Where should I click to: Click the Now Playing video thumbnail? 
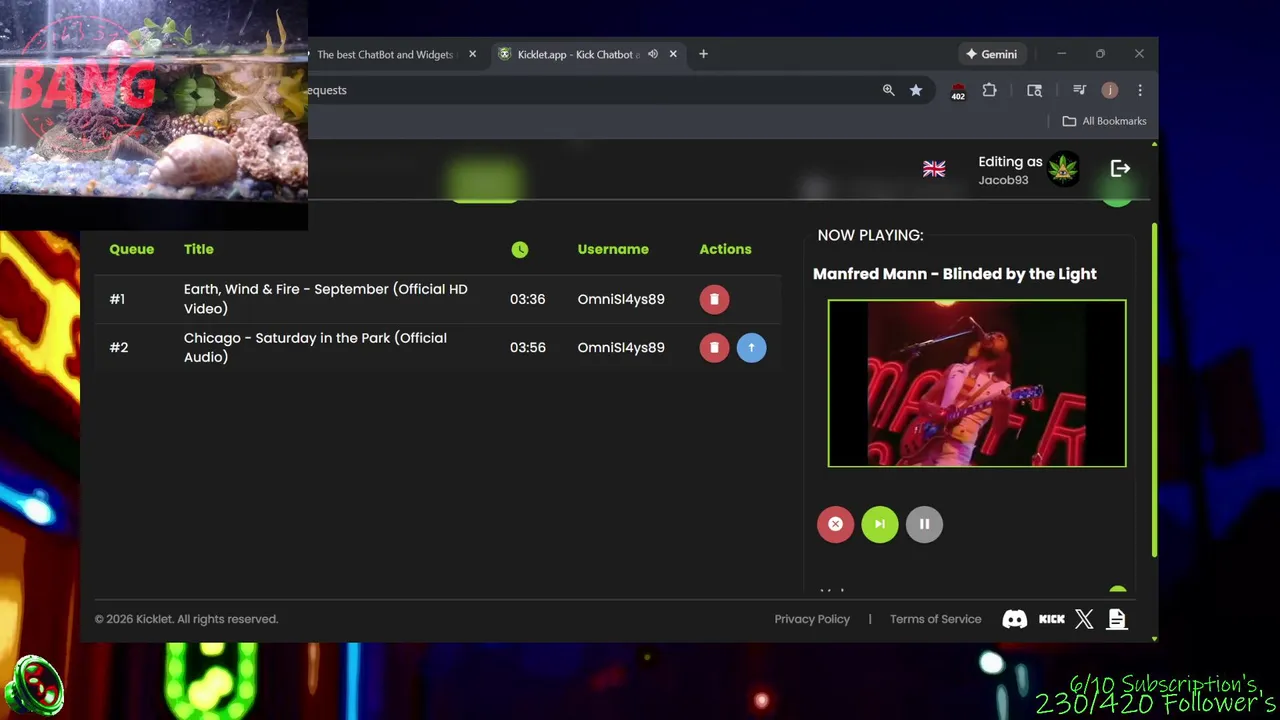coord(977,383)
